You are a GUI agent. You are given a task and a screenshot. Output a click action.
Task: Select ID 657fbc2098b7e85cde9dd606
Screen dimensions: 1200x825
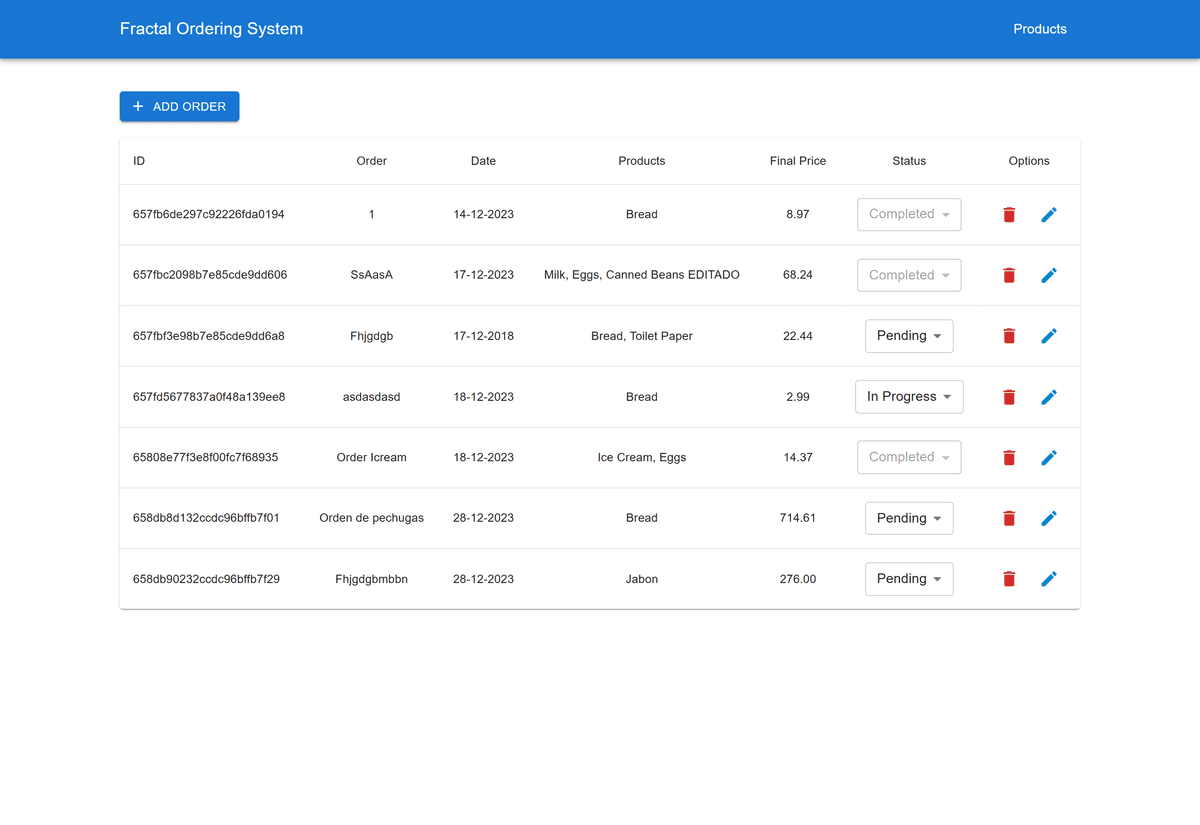pyautogui.click(x=210, y=275)
